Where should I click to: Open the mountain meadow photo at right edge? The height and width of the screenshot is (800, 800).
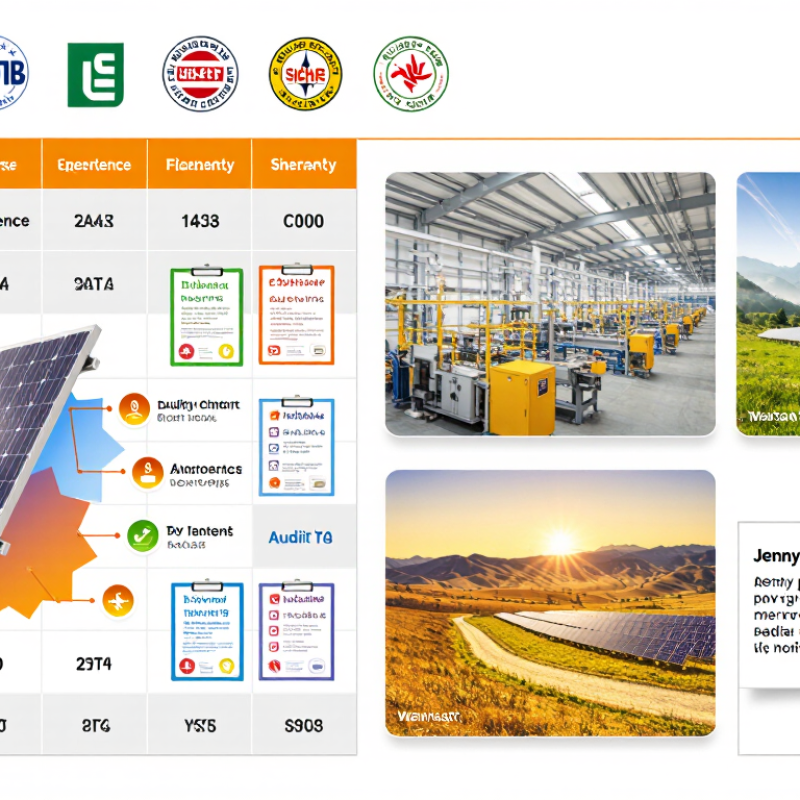(x=768, y=304)
